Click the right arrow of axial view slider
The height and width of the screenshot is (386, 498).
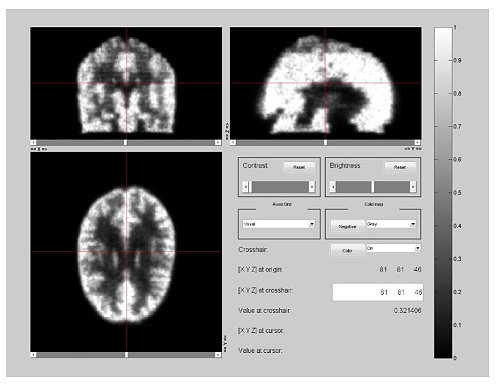click(218, 355)
